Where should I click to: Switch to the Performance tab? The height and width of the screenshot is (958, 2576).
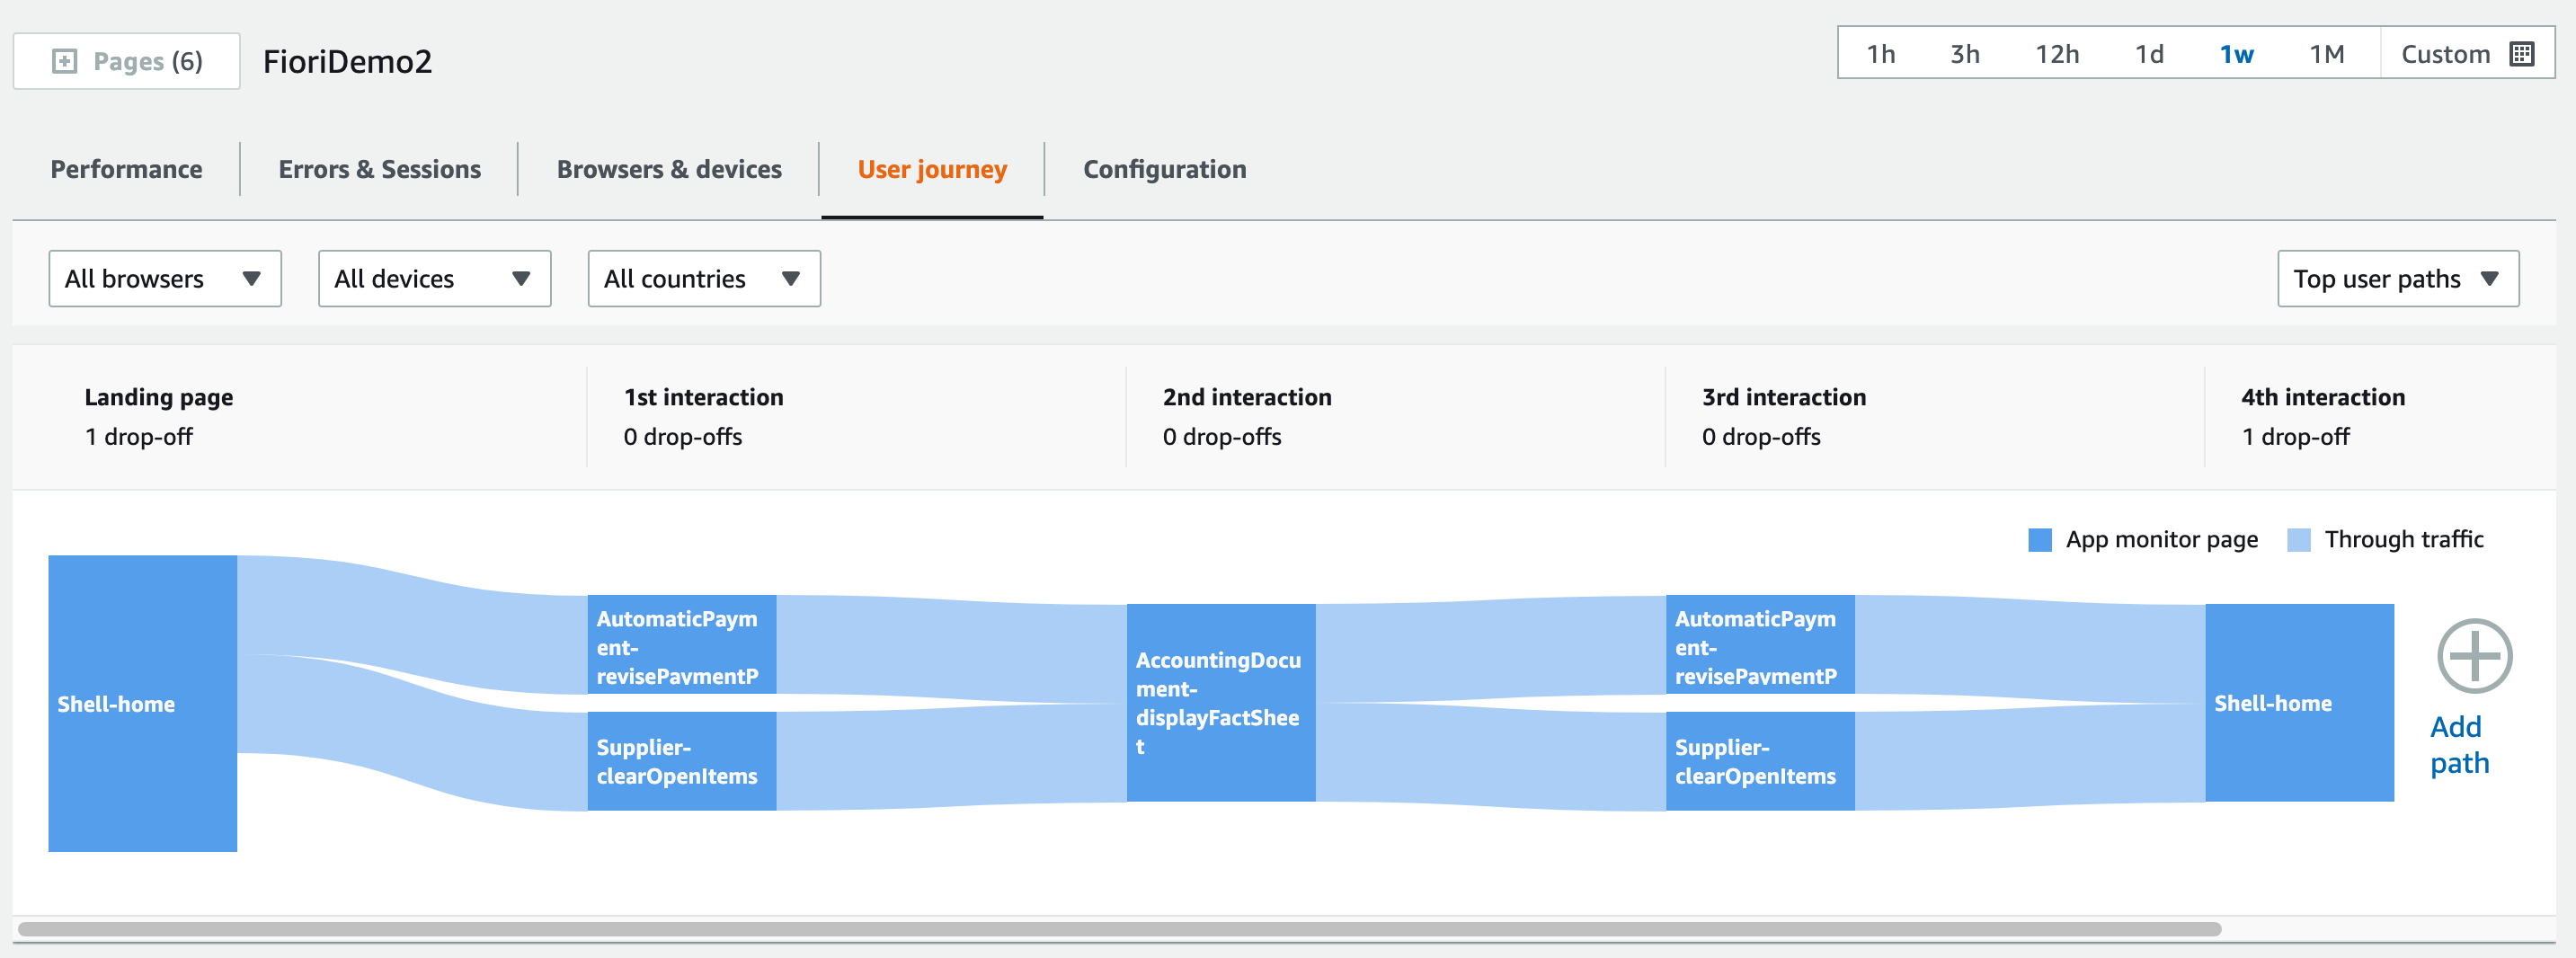point(126,169)
